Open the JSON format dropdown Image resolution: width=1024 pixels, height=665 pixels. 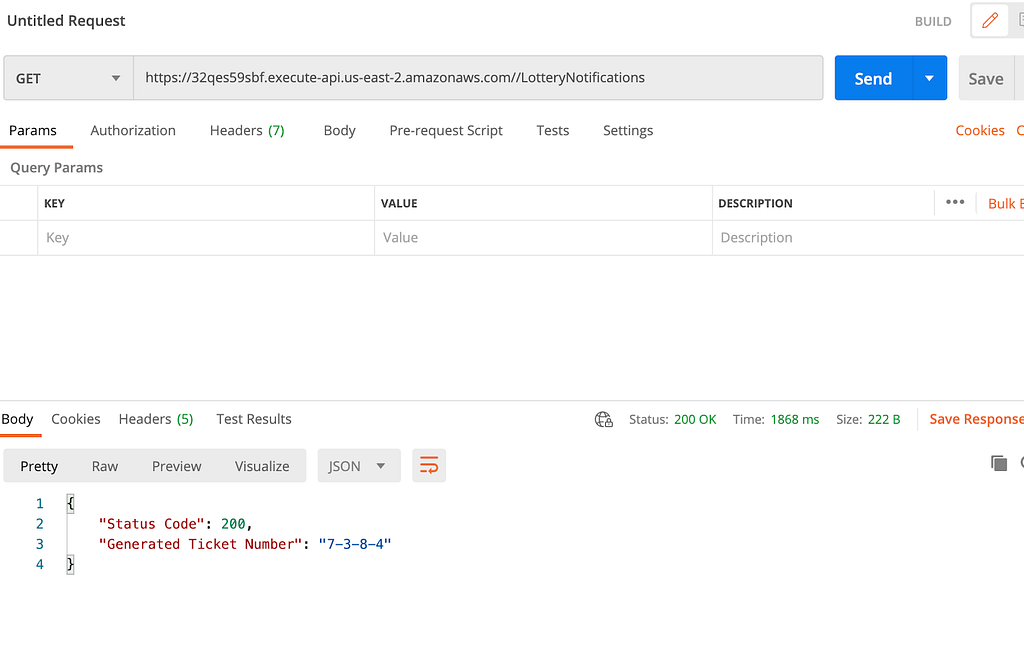(x=359, y=466)
